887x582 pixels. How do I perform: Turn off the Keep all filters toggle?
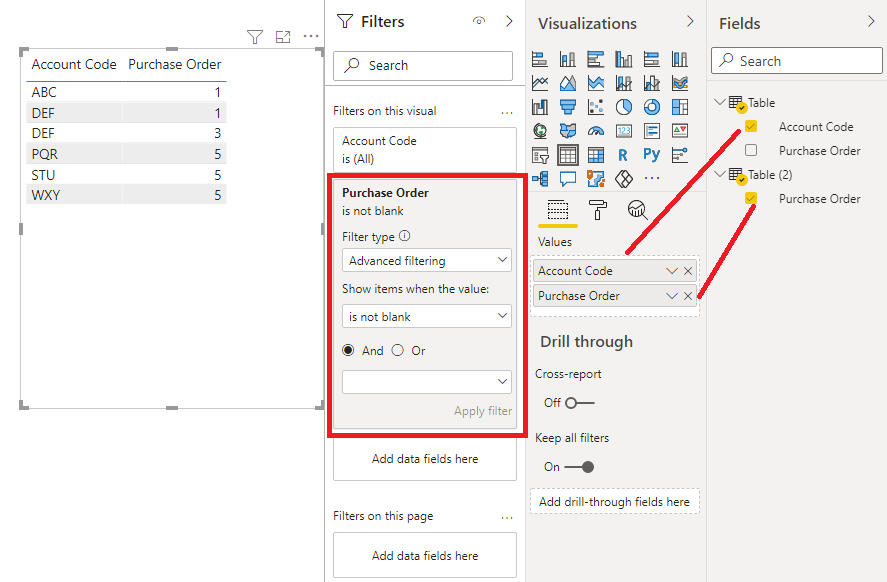pyautogui.click(x=579, y=467)
